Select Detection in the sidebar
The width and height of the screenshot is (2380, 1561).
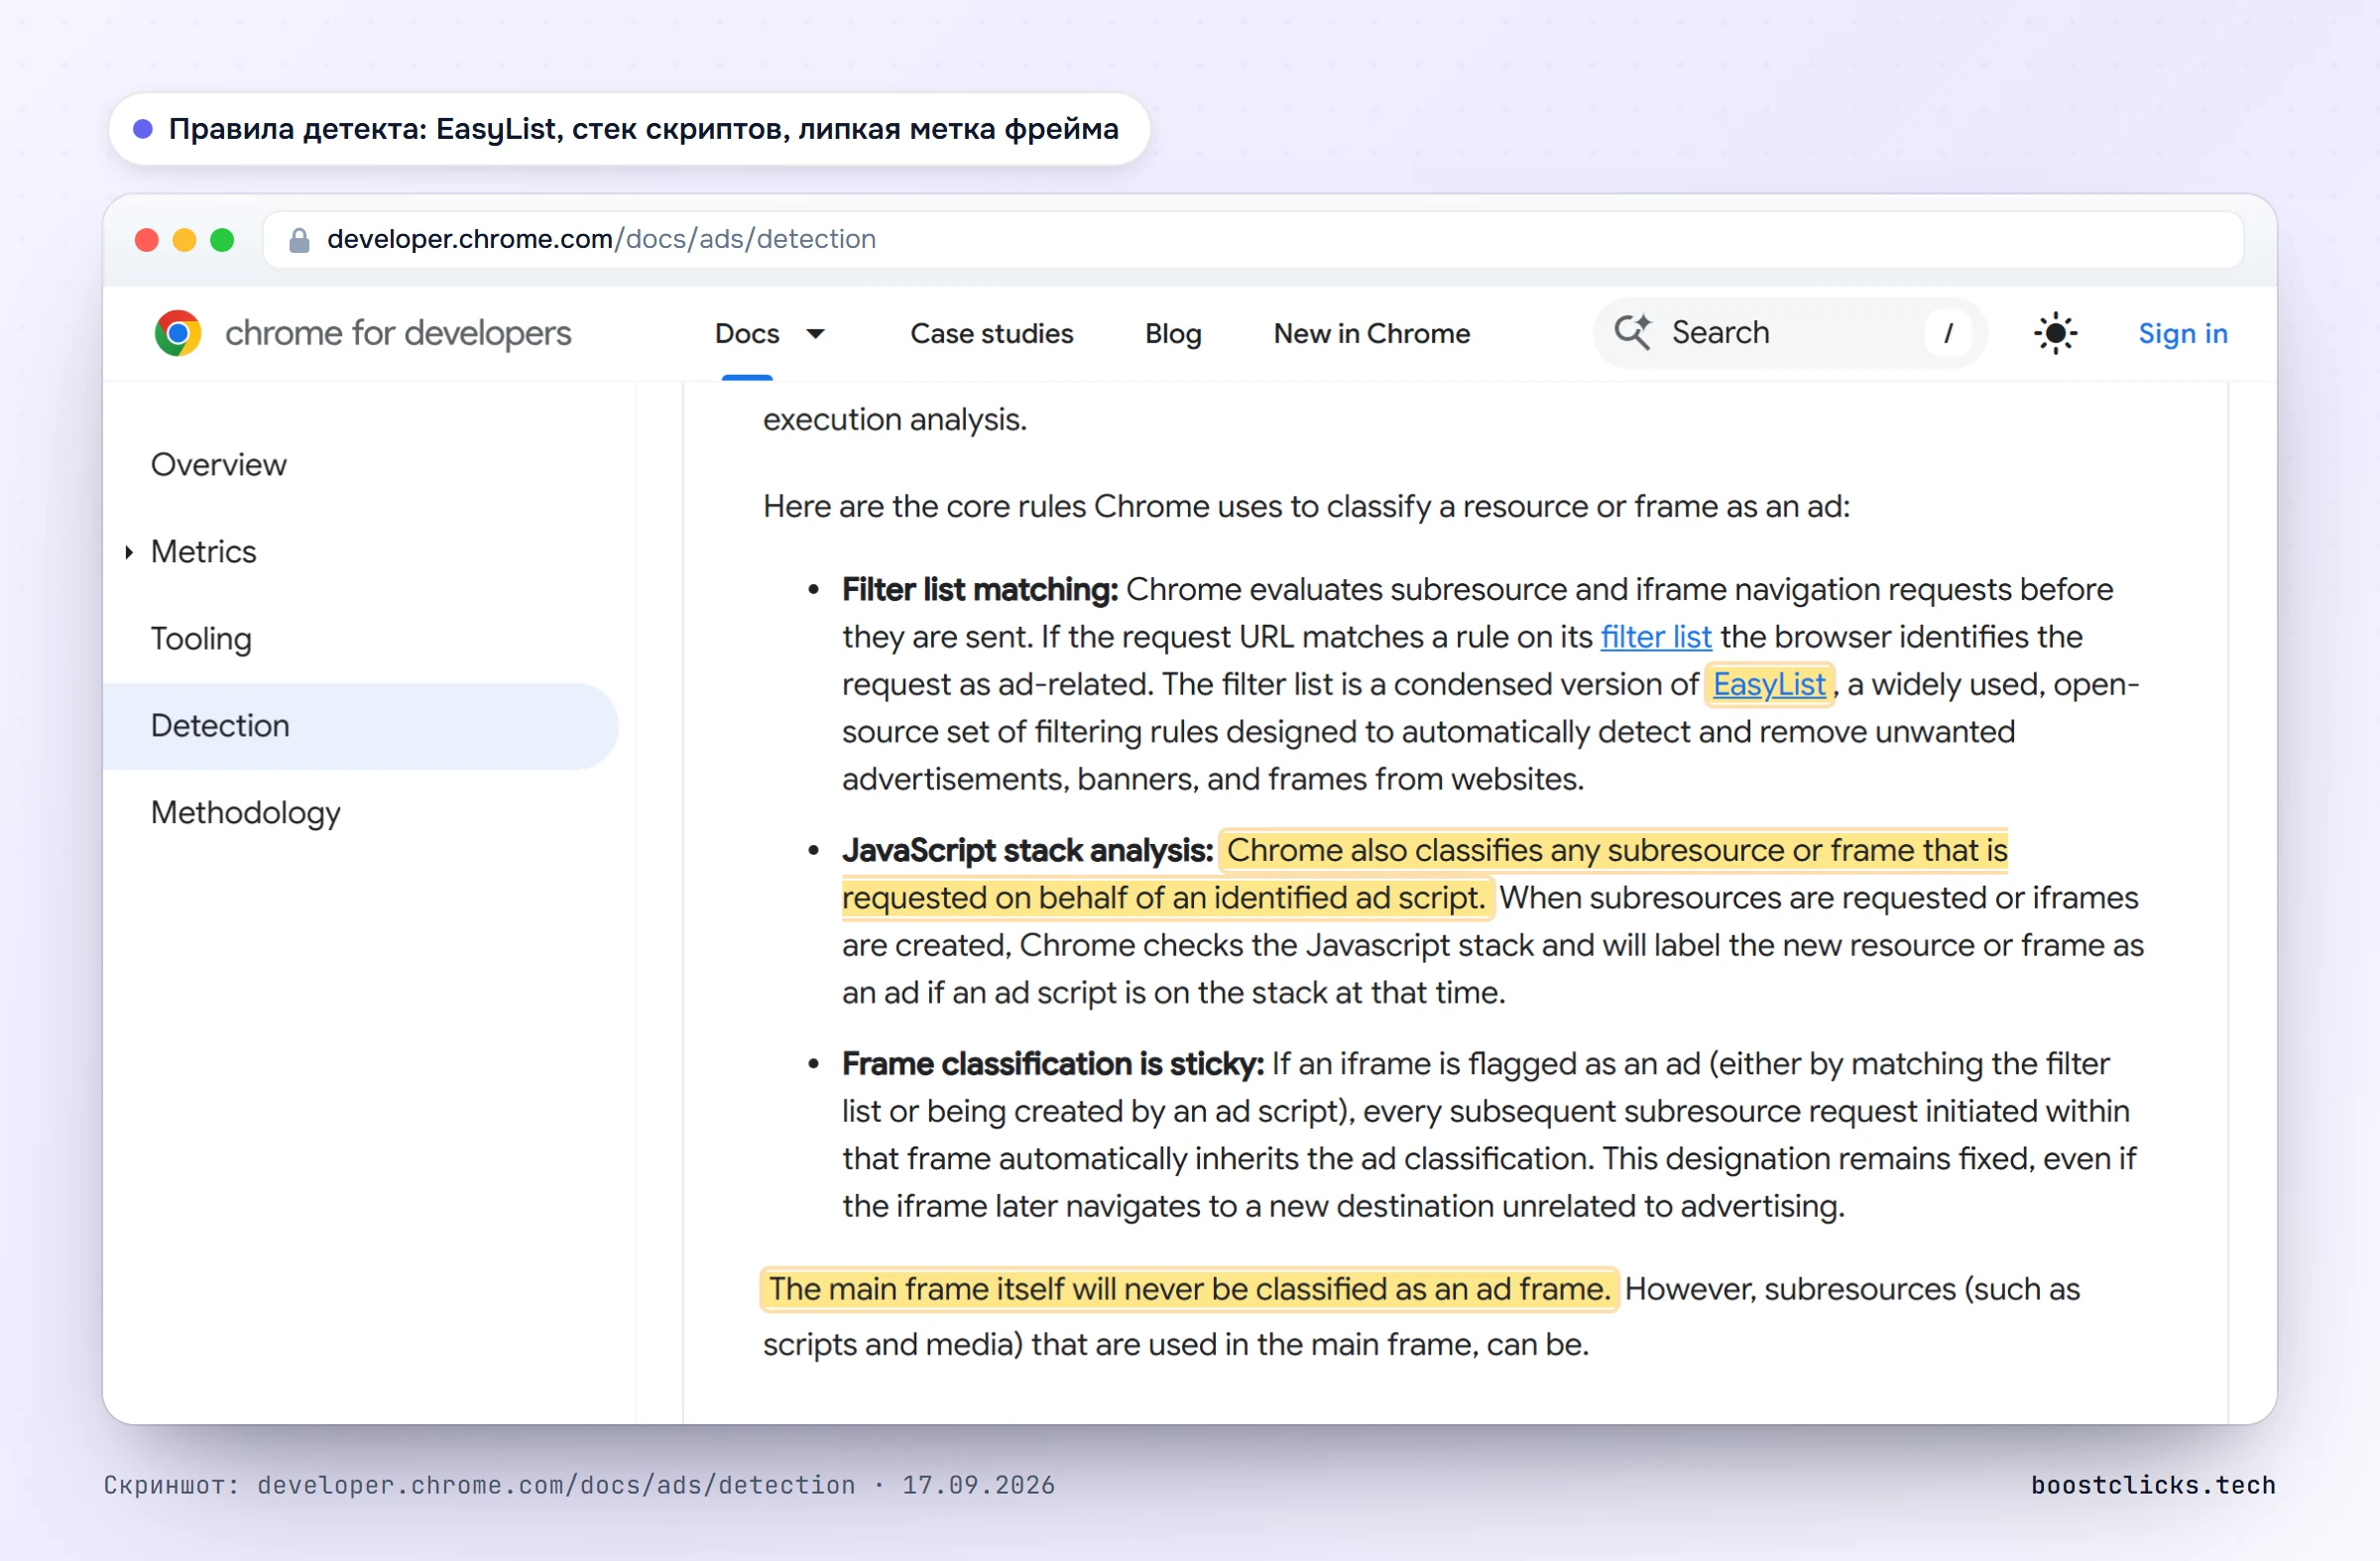[x=360, y=726]
